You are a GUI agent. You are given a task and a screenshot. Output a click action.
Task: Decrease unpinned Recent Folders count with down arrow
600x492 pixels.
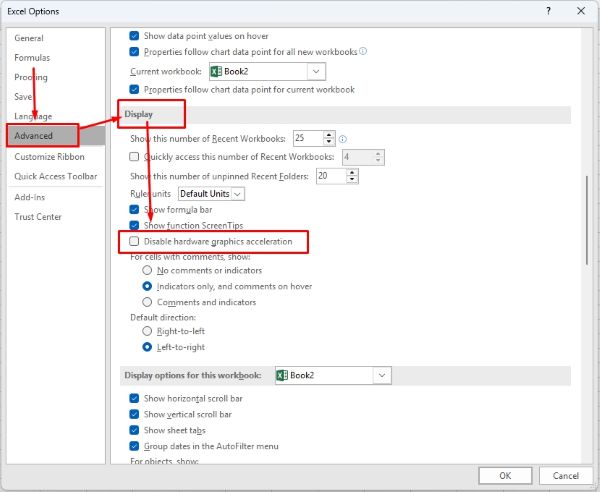pos(352,180)
